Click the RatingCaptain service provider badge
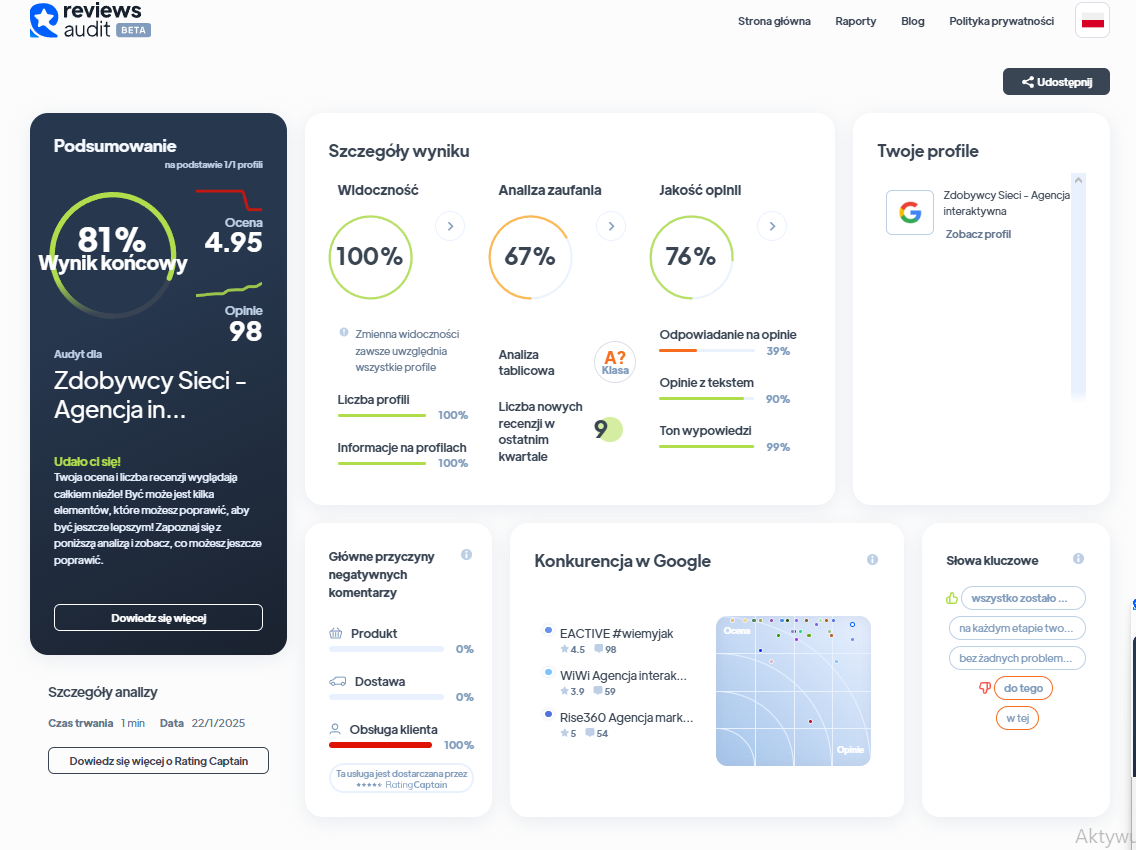This screenshot has height=850, width=1136. (401, 778)
